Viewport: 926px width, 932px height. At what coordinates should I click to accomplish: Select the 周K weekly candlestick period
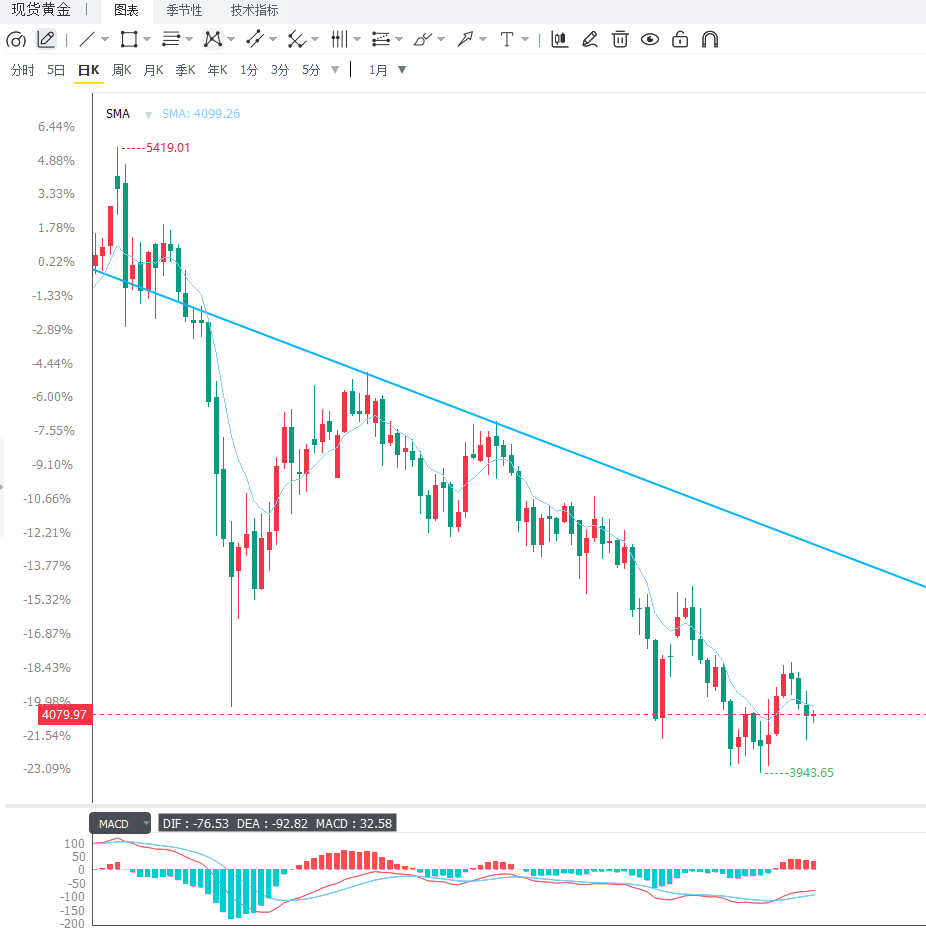tap(122, 70)
